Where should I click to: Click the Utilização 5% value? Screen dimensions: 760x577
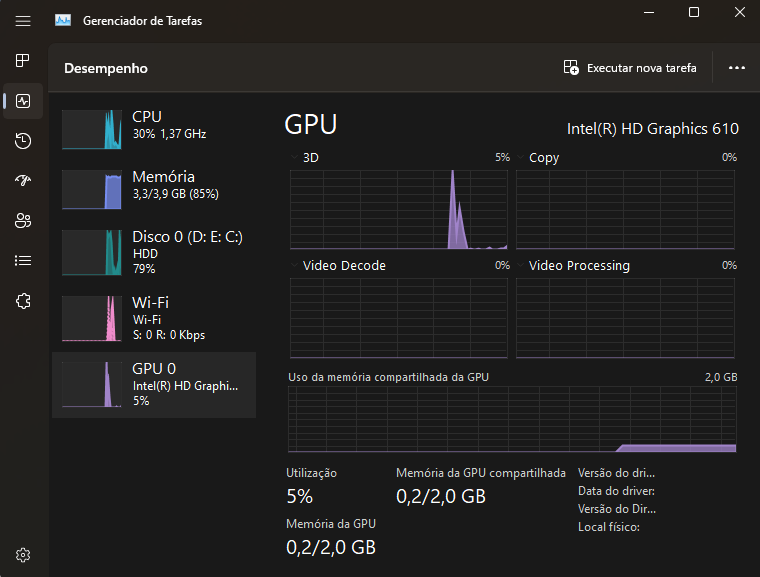click(300, 496)
